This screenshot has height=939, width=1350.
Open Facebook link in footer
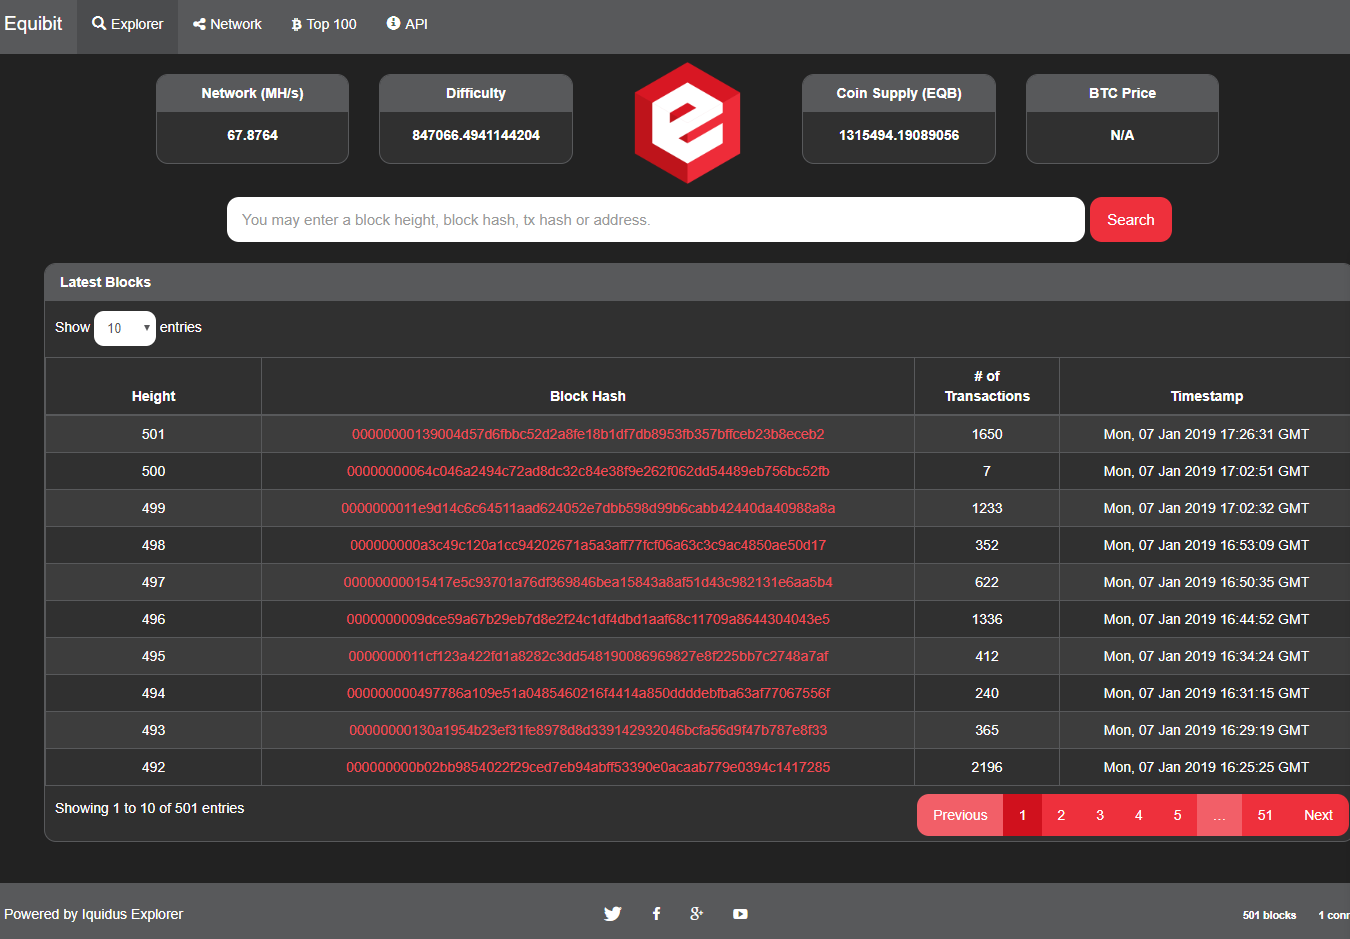656,914
